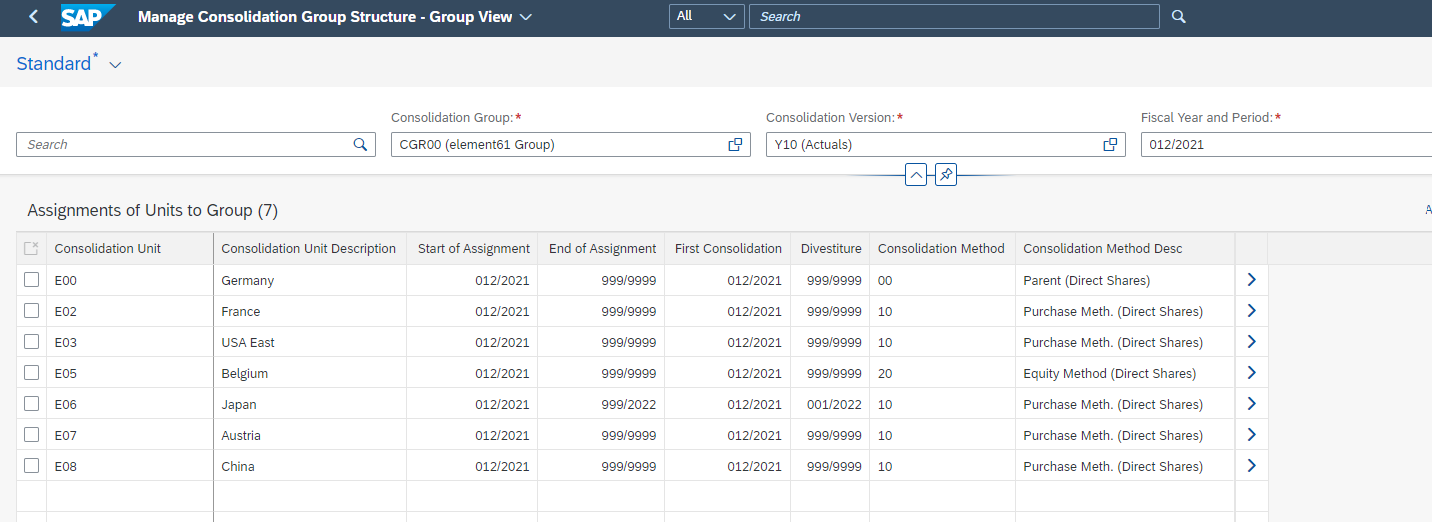
Task: Click search icon in filter search field
Action: 360,145
